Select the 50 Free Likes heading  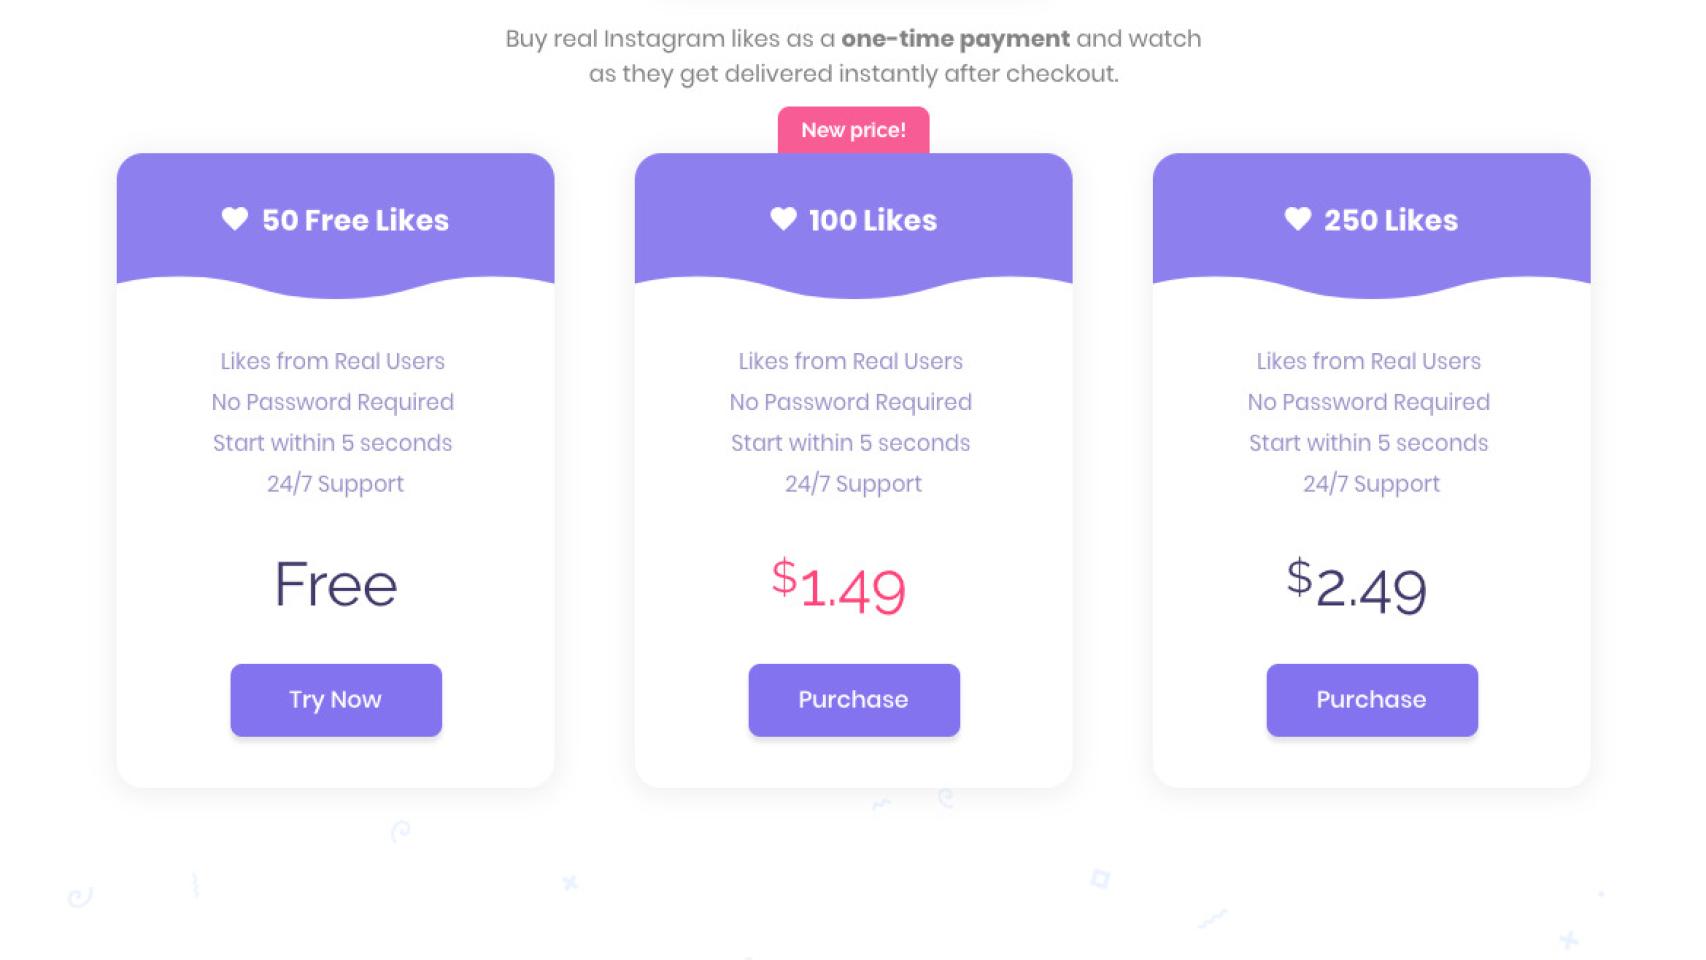(355, 220)
